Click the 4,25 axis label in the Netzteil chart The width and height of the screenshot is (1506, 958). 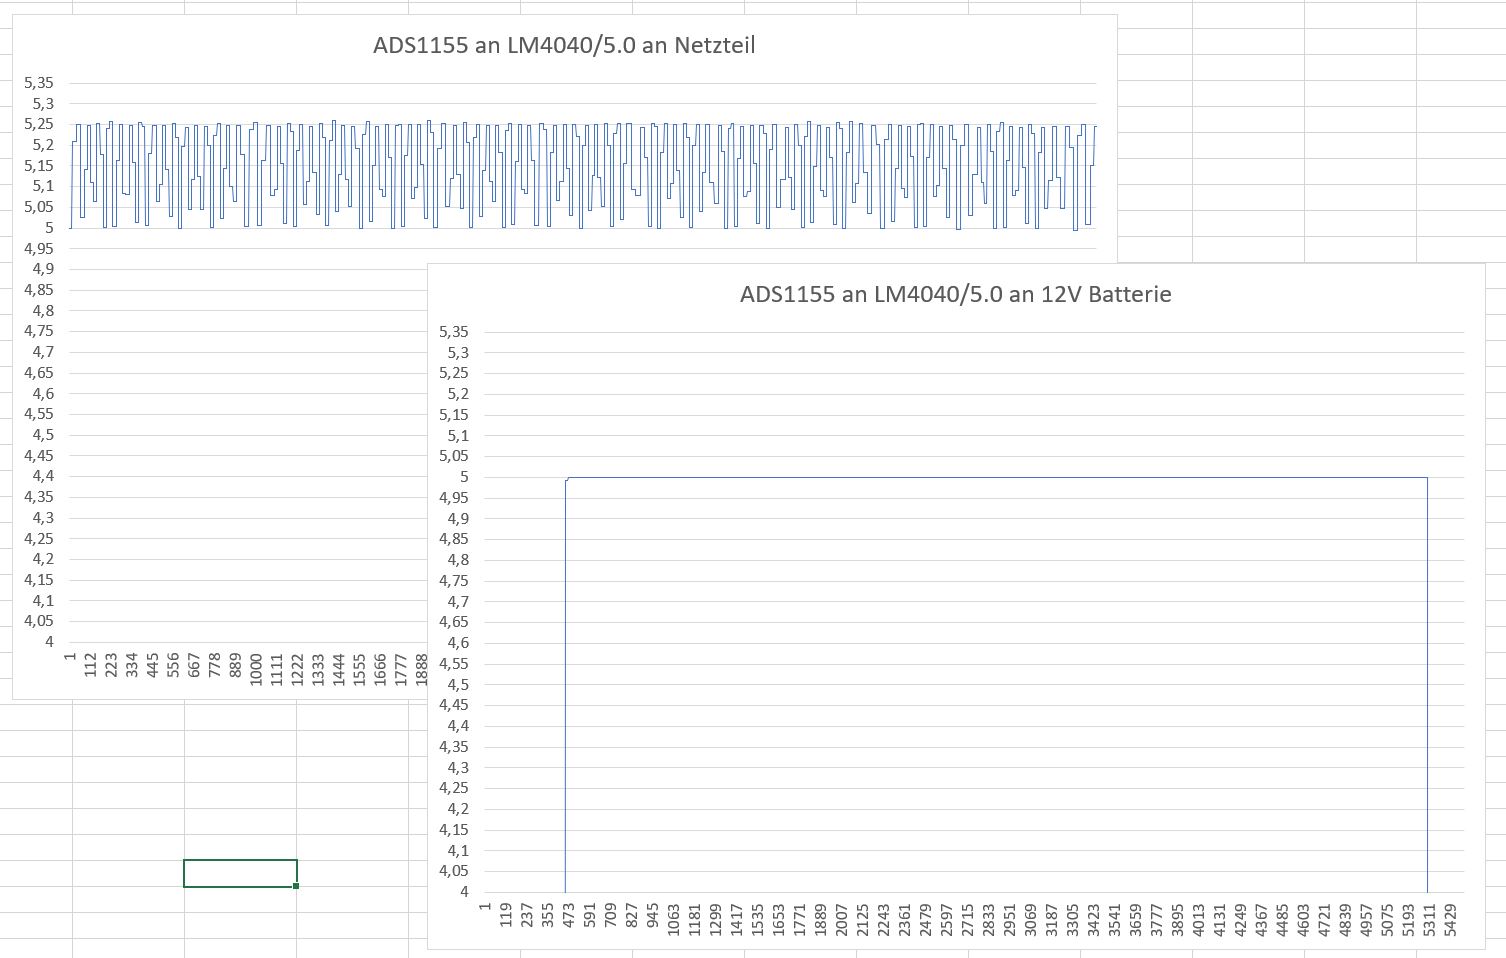pyautogui.click(x=39, y=538)
